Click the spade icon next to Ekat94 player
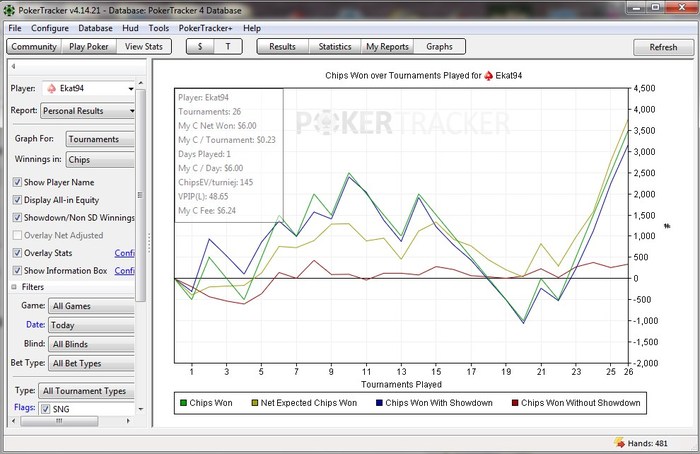Image resolution: width=700 pixels, height=454 pixels. click(x=51, y=88)
